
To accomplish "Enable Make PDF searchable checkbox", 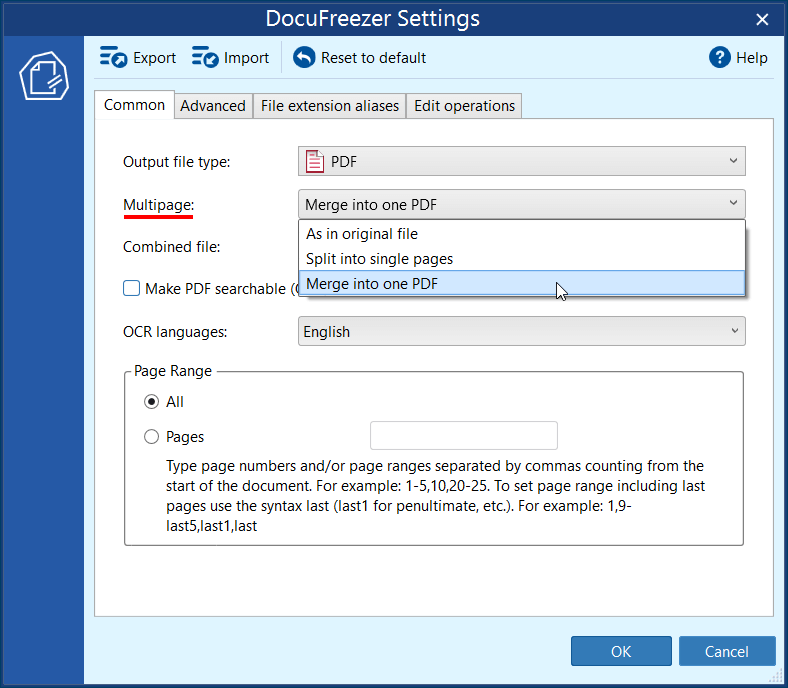I will pyautogui.click(x=132, y=289).
